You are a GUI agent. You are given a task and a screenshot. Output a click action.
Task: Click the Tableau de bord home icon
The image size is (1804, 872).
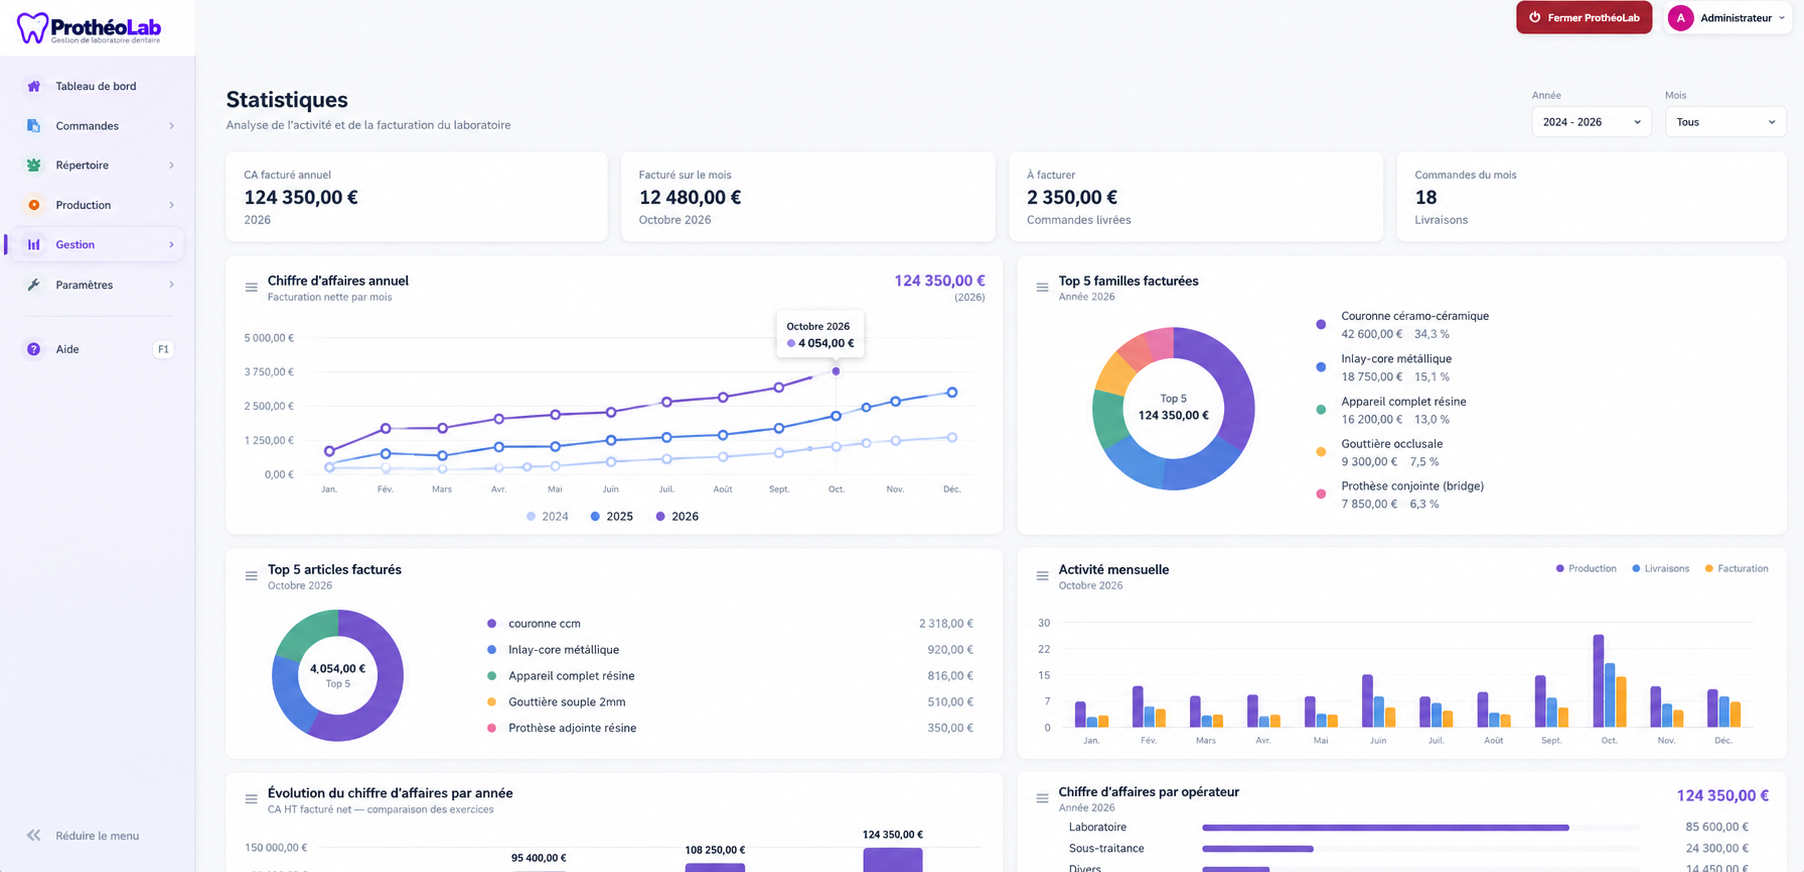click(34, 86)
